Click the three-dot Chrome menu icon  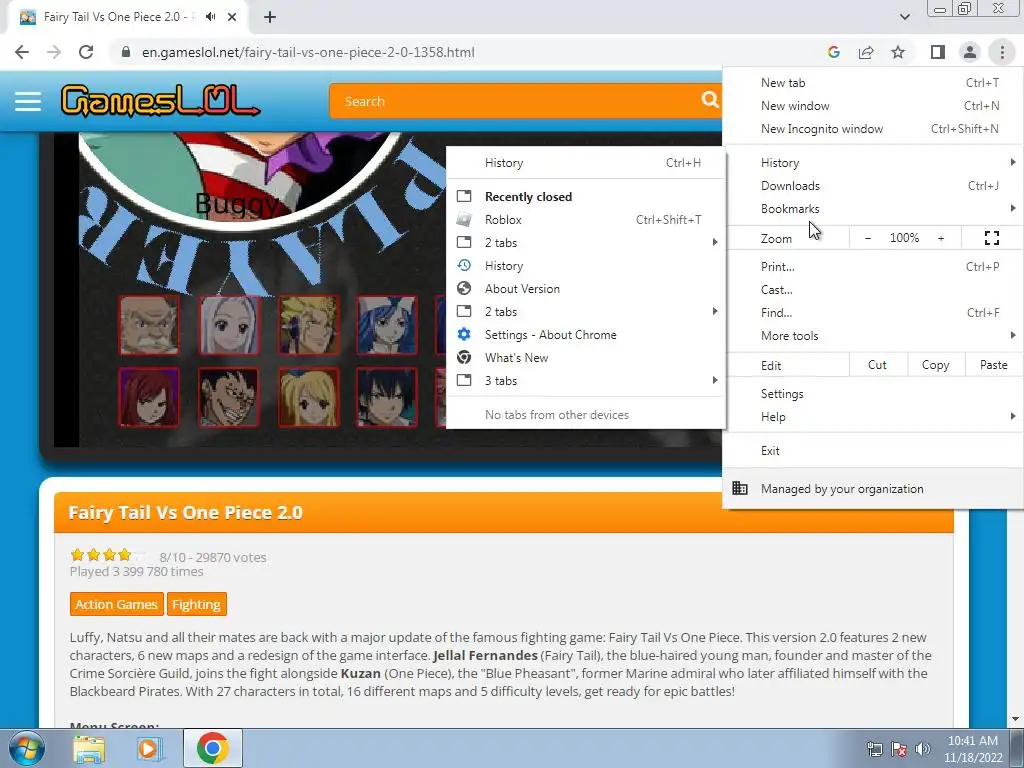coord(1002,52)
